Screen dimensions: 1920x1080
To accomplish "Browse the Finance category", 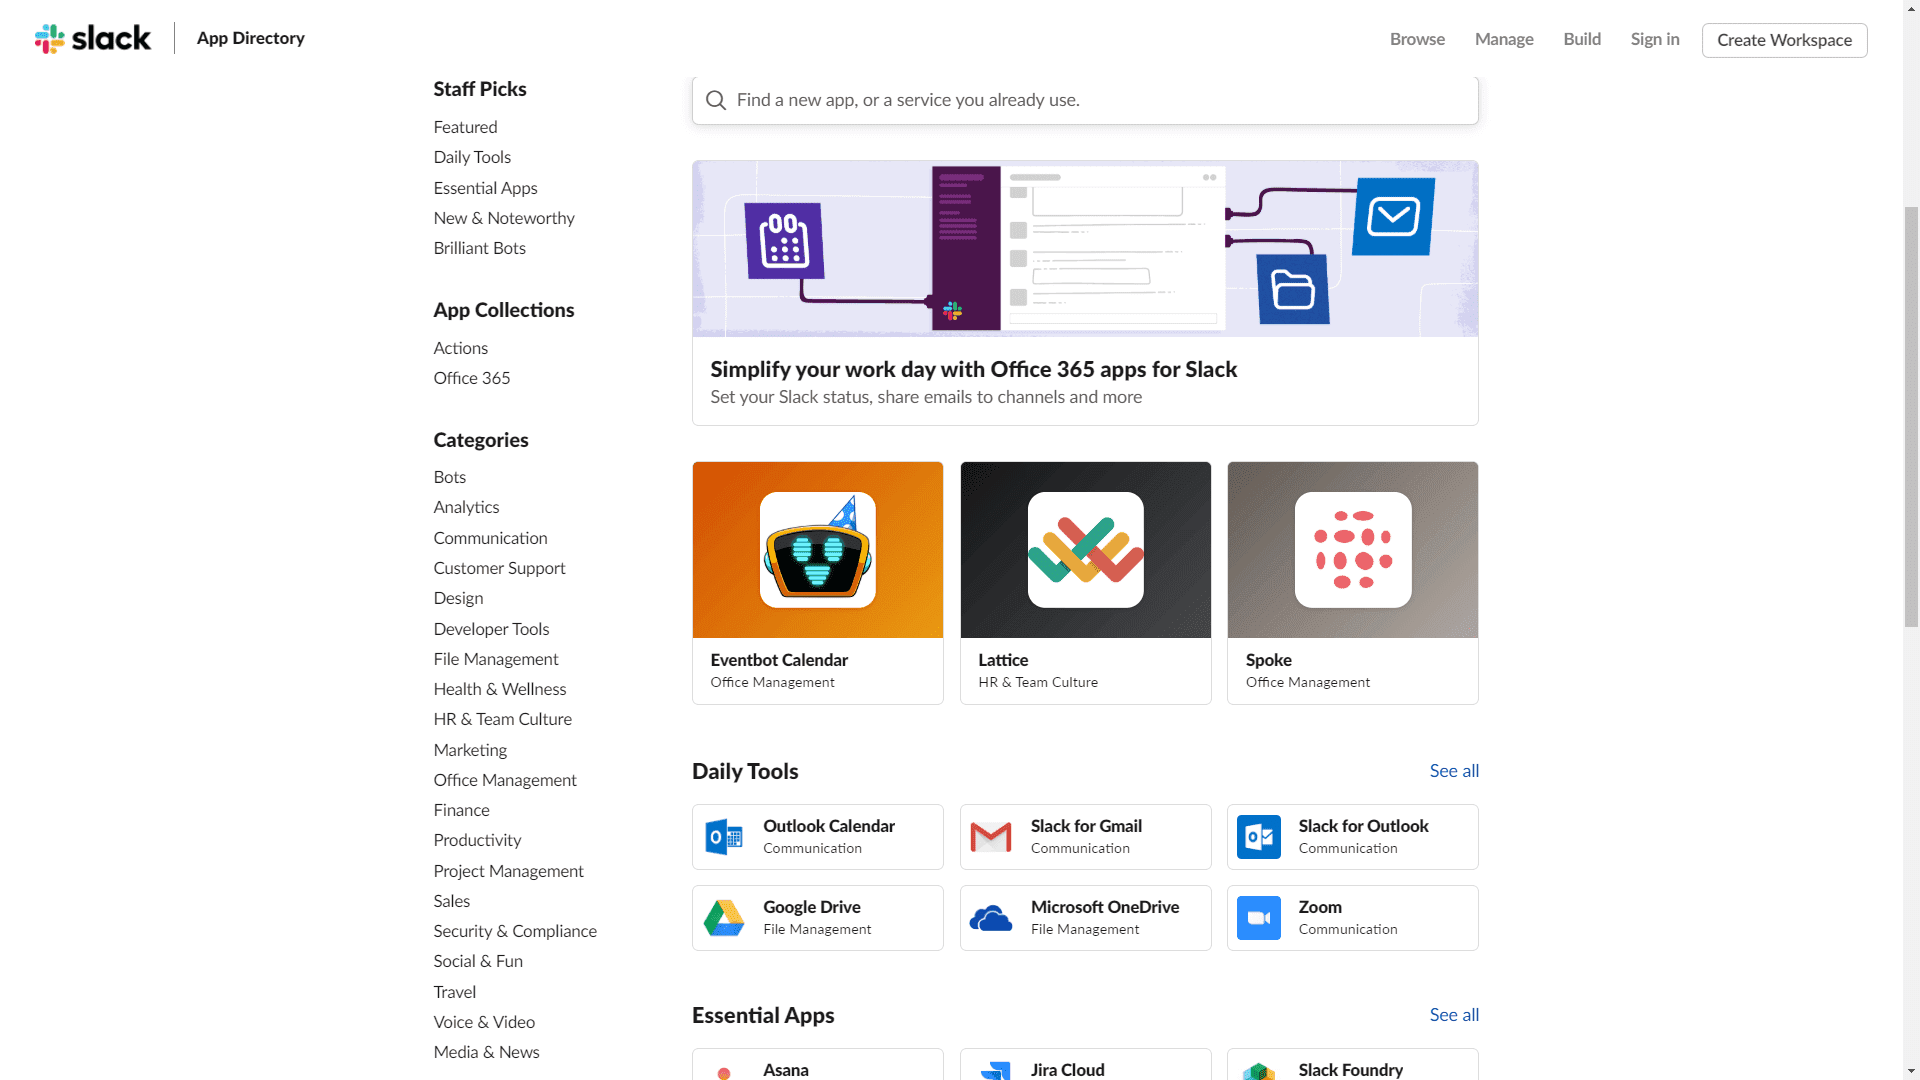I will coord(461,810).
